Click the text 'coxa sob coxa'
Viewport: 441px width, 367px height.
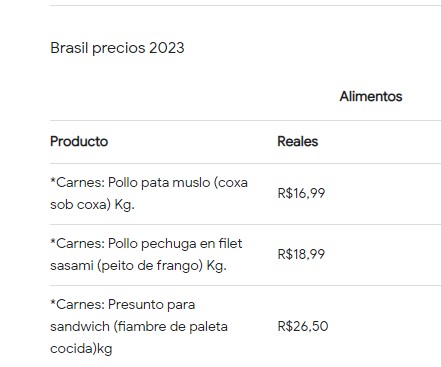[x=149, y=194]
